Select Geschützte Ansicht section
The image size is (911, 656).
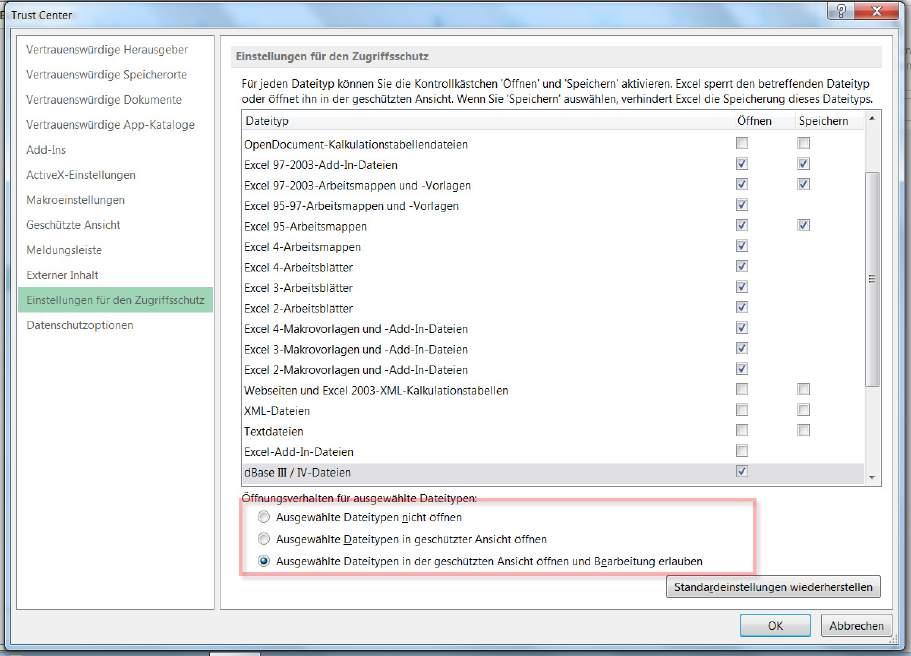click(x=73, y=225)
